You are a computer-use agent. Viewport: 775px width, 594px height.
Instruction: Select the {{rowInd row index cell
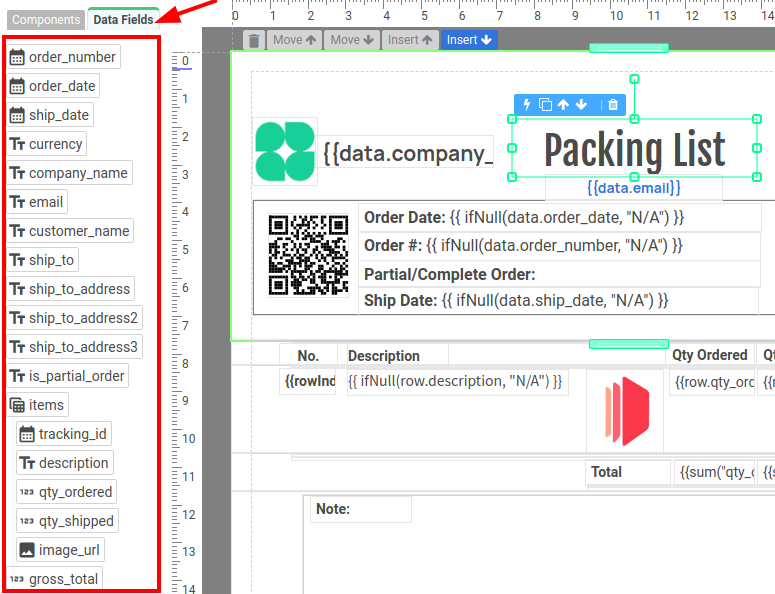(x=309, y=381)
